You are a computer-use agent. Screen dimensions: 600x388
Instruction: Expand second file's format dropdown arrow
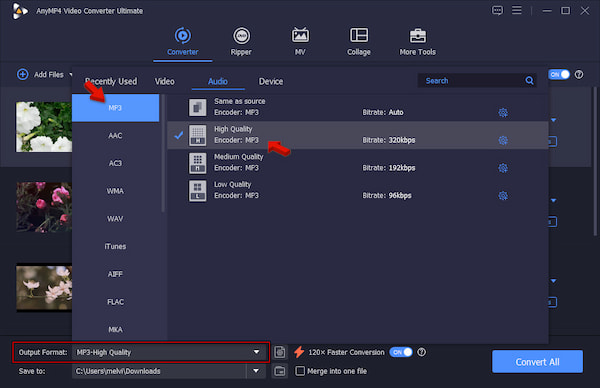pyautogui.click(x=553, y=201)
